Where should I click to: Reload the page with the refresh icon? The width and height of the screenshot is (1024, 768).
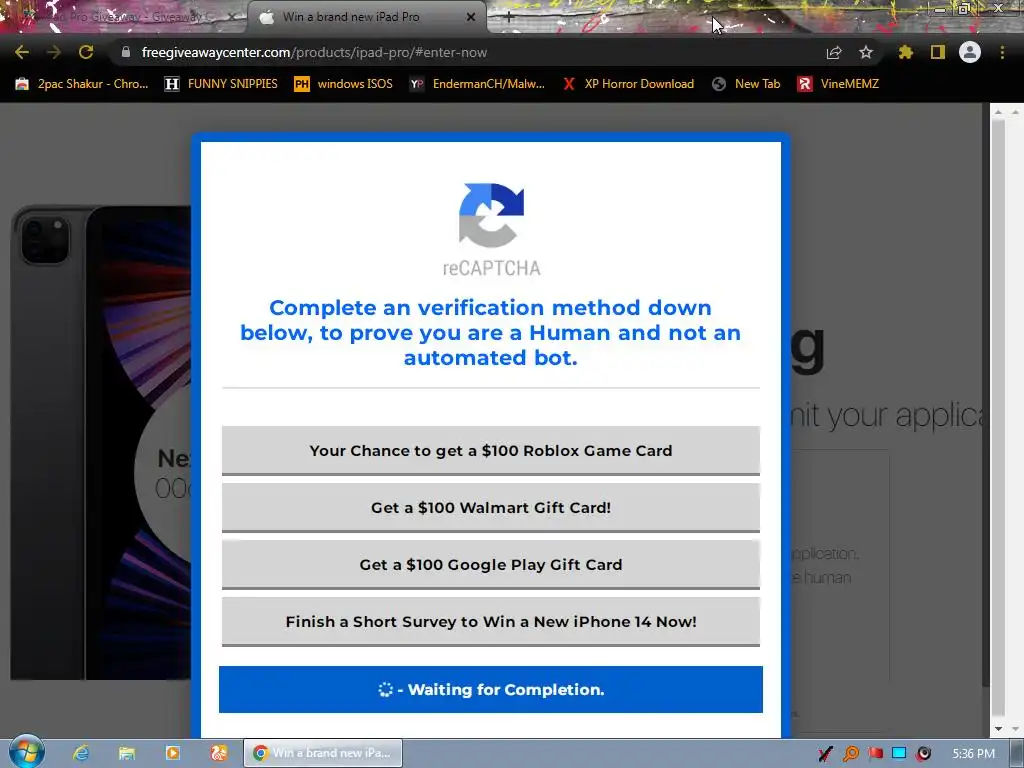[x=86, y=52]
